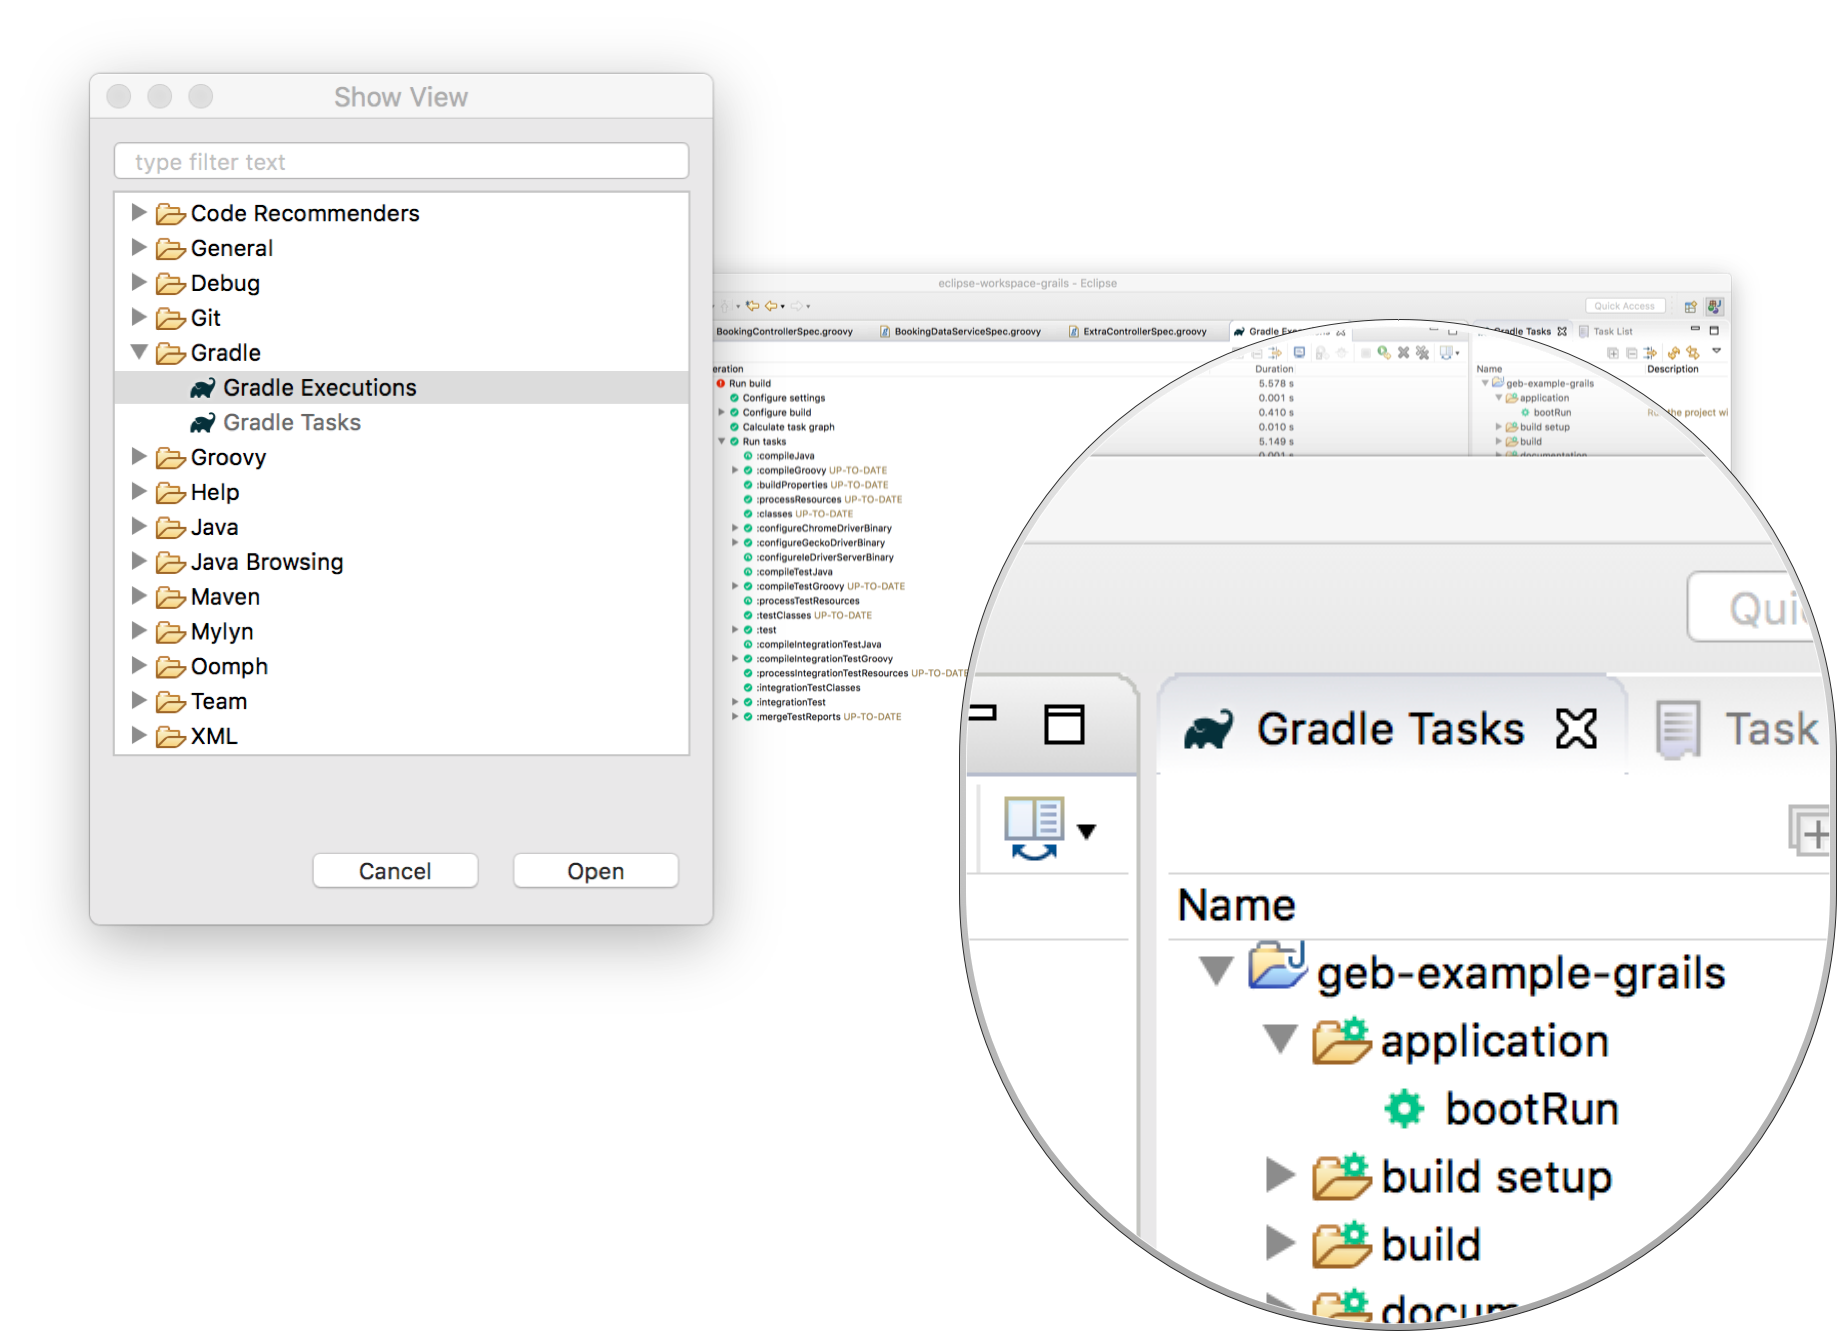Screen dimensions: 1844x1338
Task: Click the type filter text field
Action: [x=401, y=161]
